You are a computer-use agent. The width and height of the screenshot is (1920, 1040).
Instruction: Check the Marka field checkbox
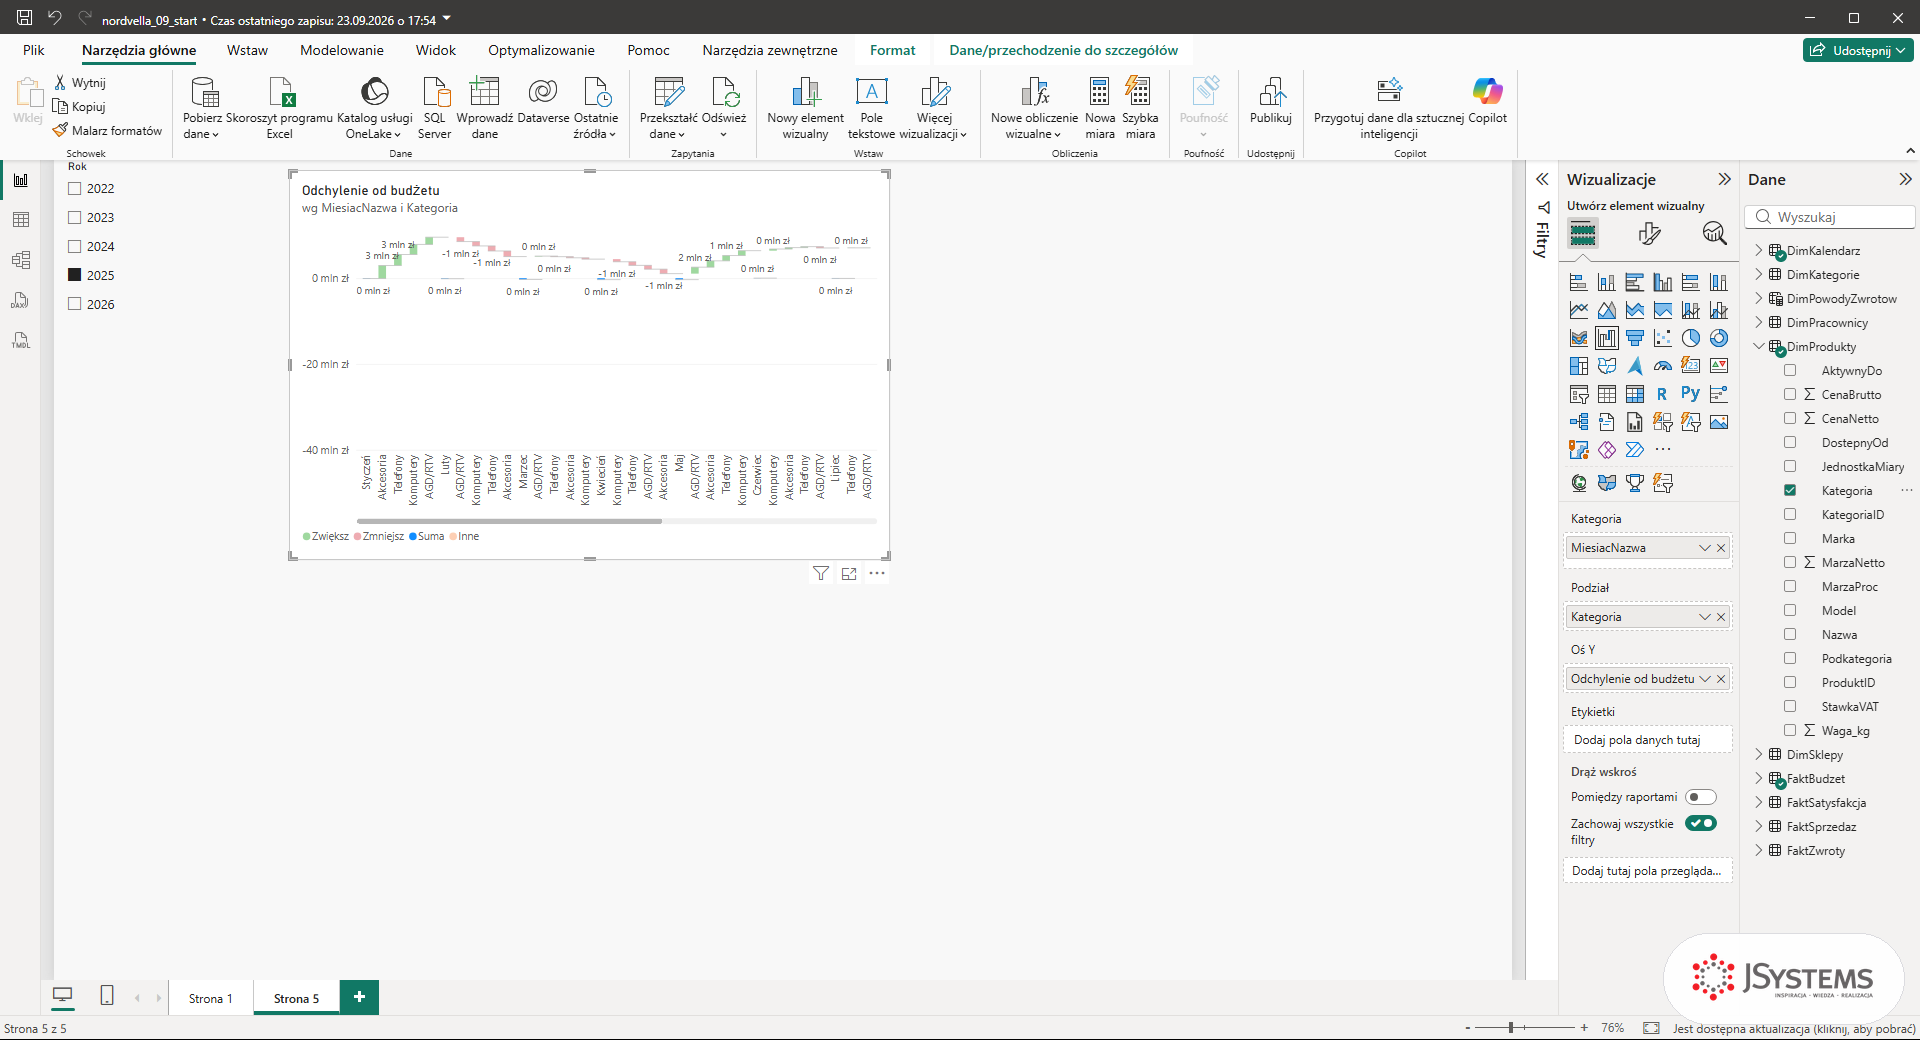(x=1790, y=539)
